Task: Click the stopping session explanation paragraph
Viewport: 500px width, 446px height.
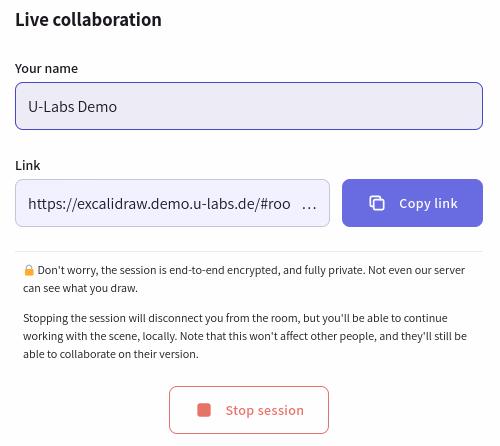Action: click(245, 336)
